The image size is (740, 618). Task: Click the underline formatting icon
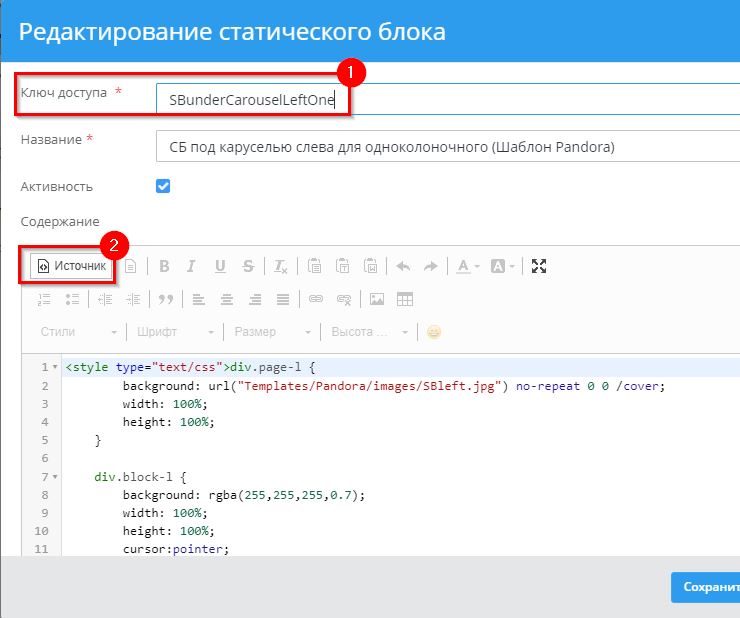[x=220, y=266]
